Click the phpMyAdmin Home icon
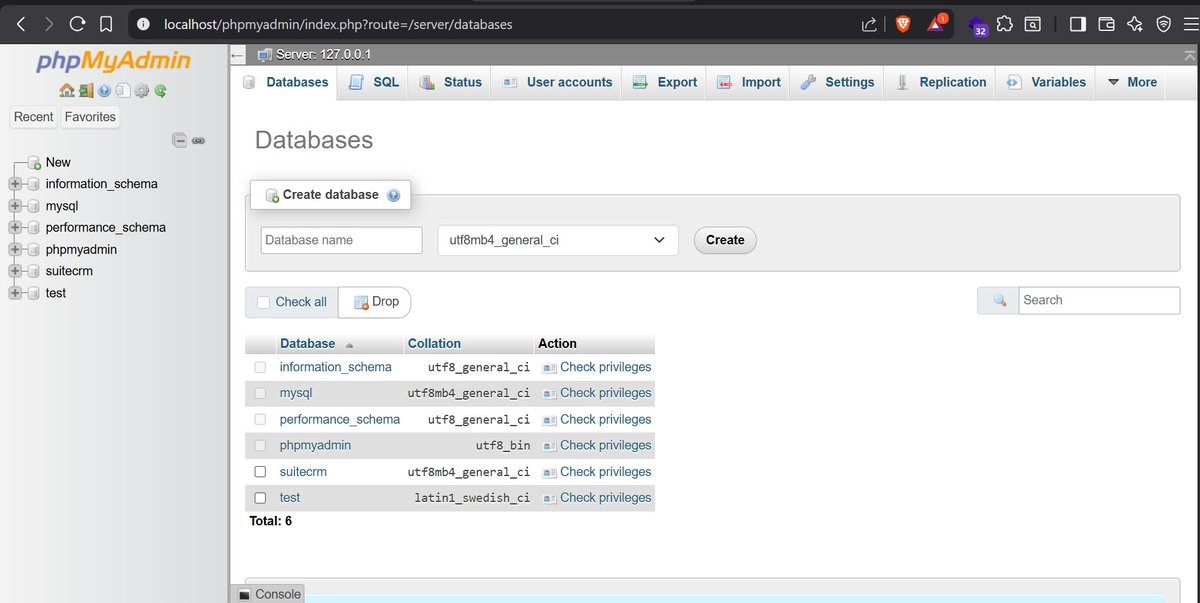The image size is (1200, 603). (66, 91)
